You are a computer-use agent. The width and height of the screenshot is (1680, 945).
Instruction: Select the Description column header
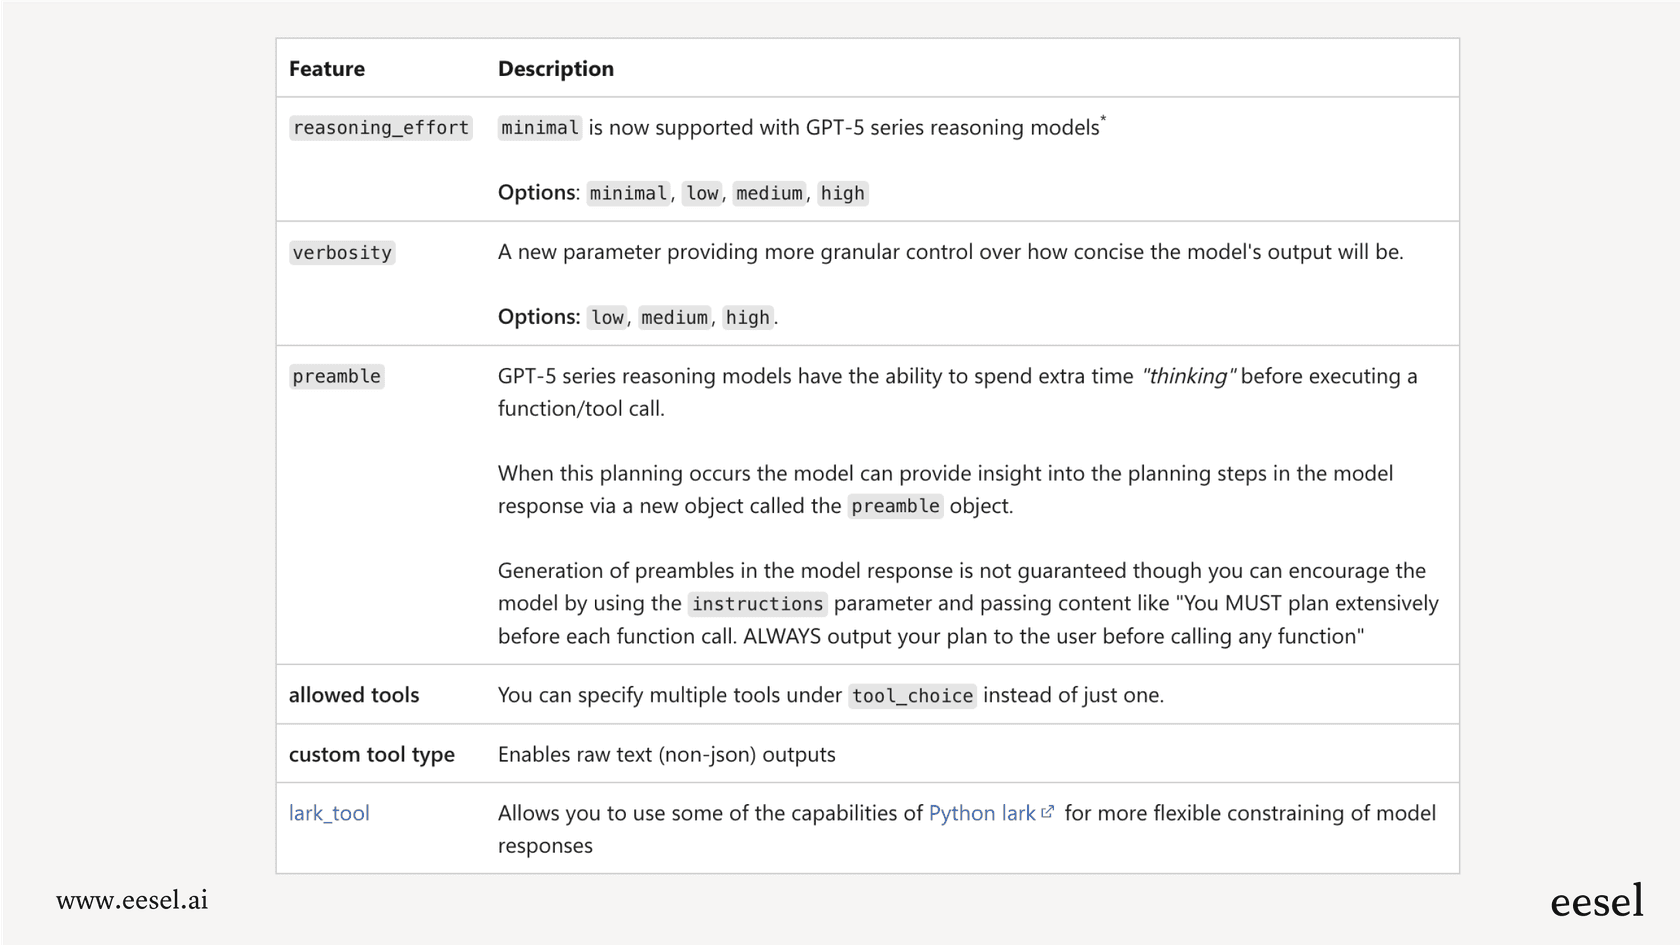click(556, 68)
